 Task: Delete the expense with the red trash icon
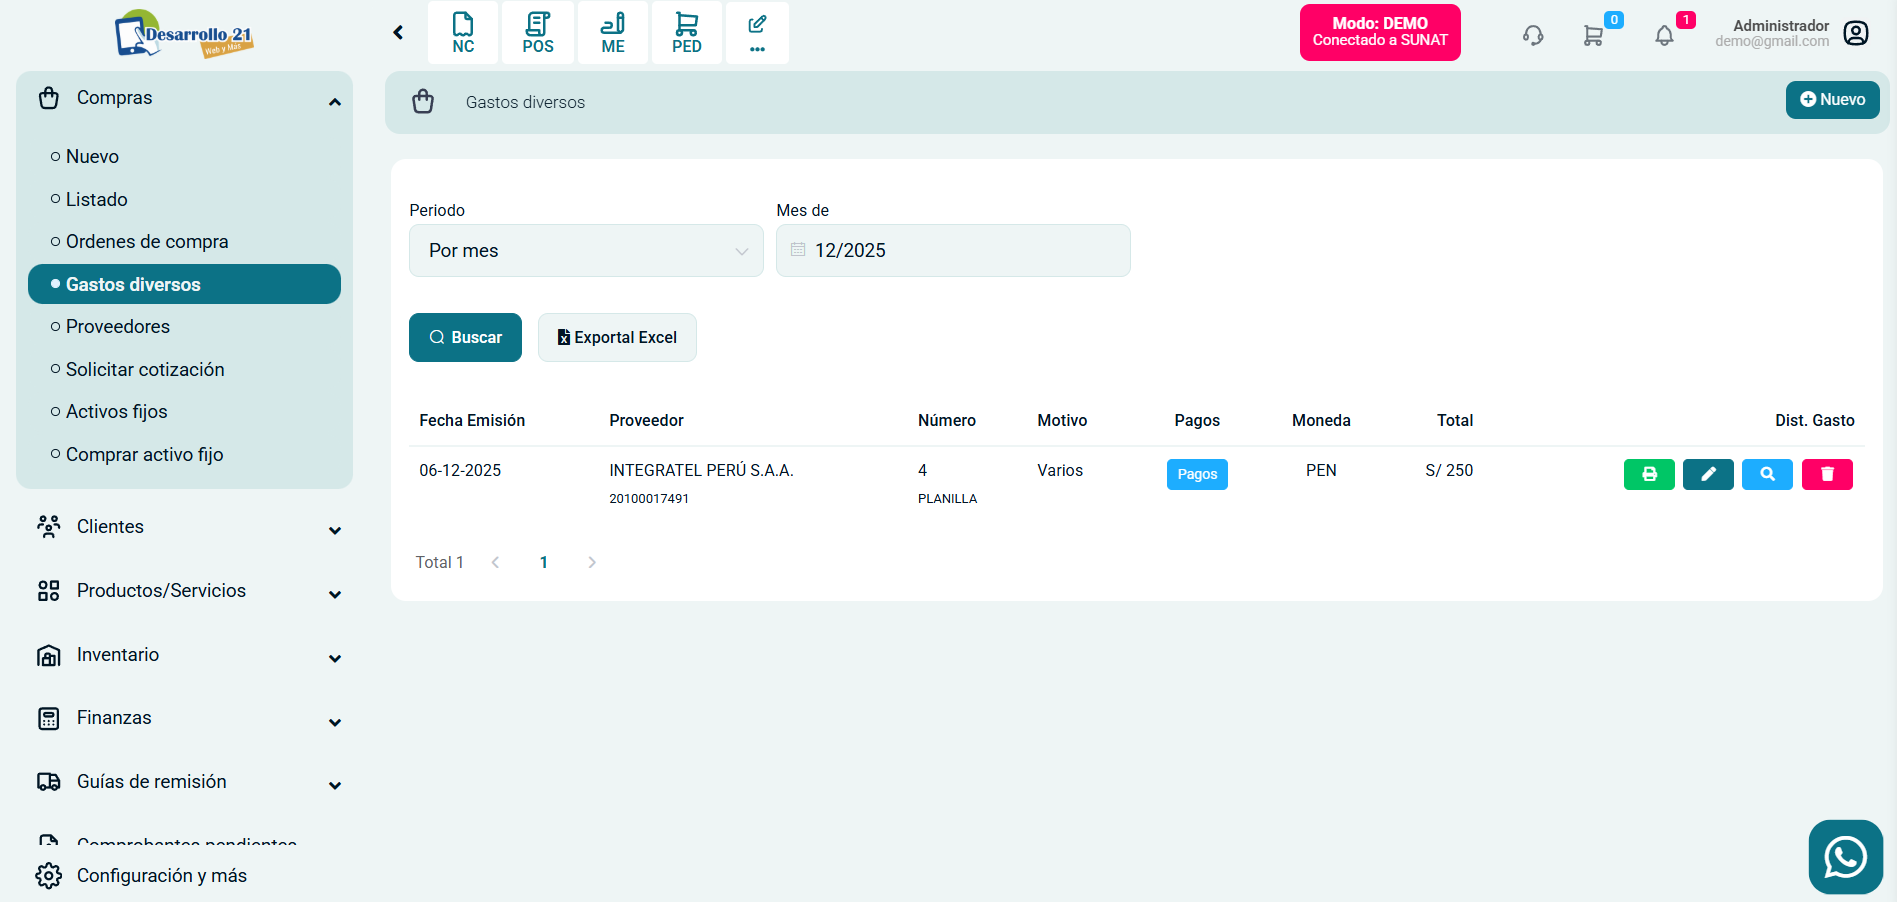point(1827,474)
